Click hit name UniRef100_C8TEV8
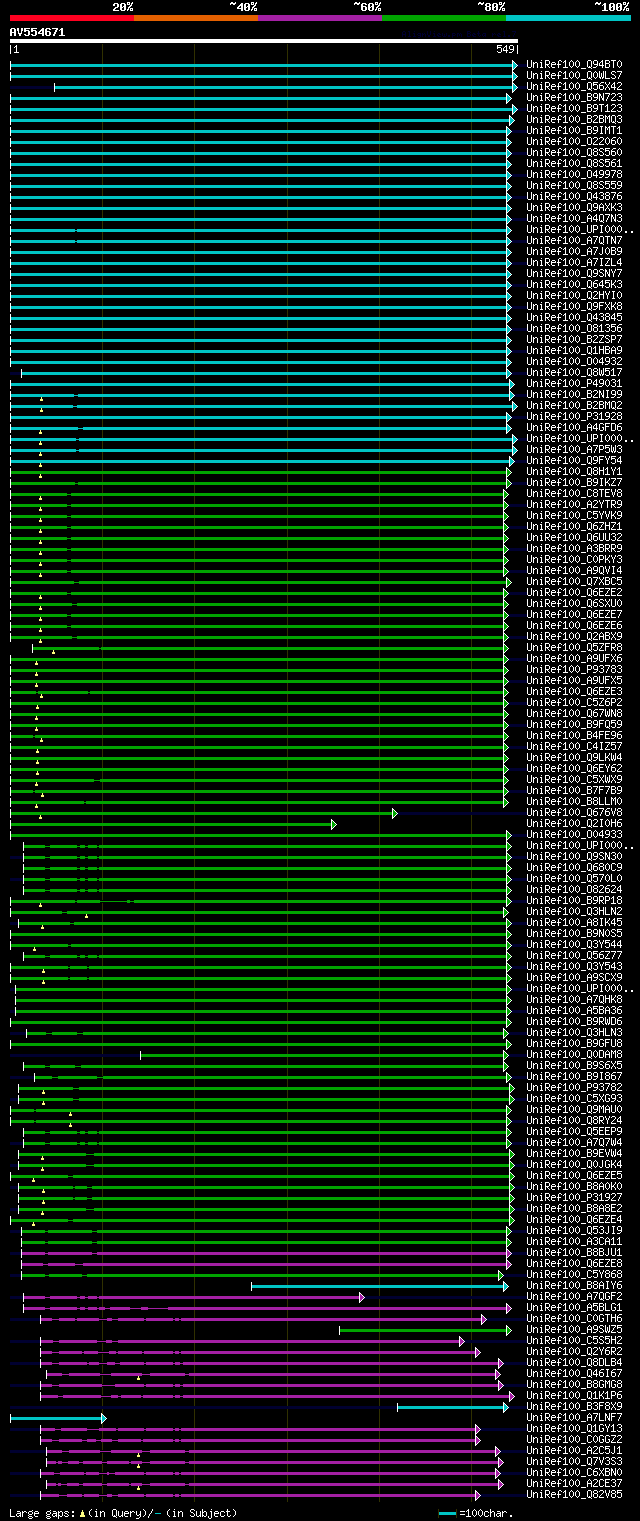Screen dimensions: 640x1521 coord(574,493)
